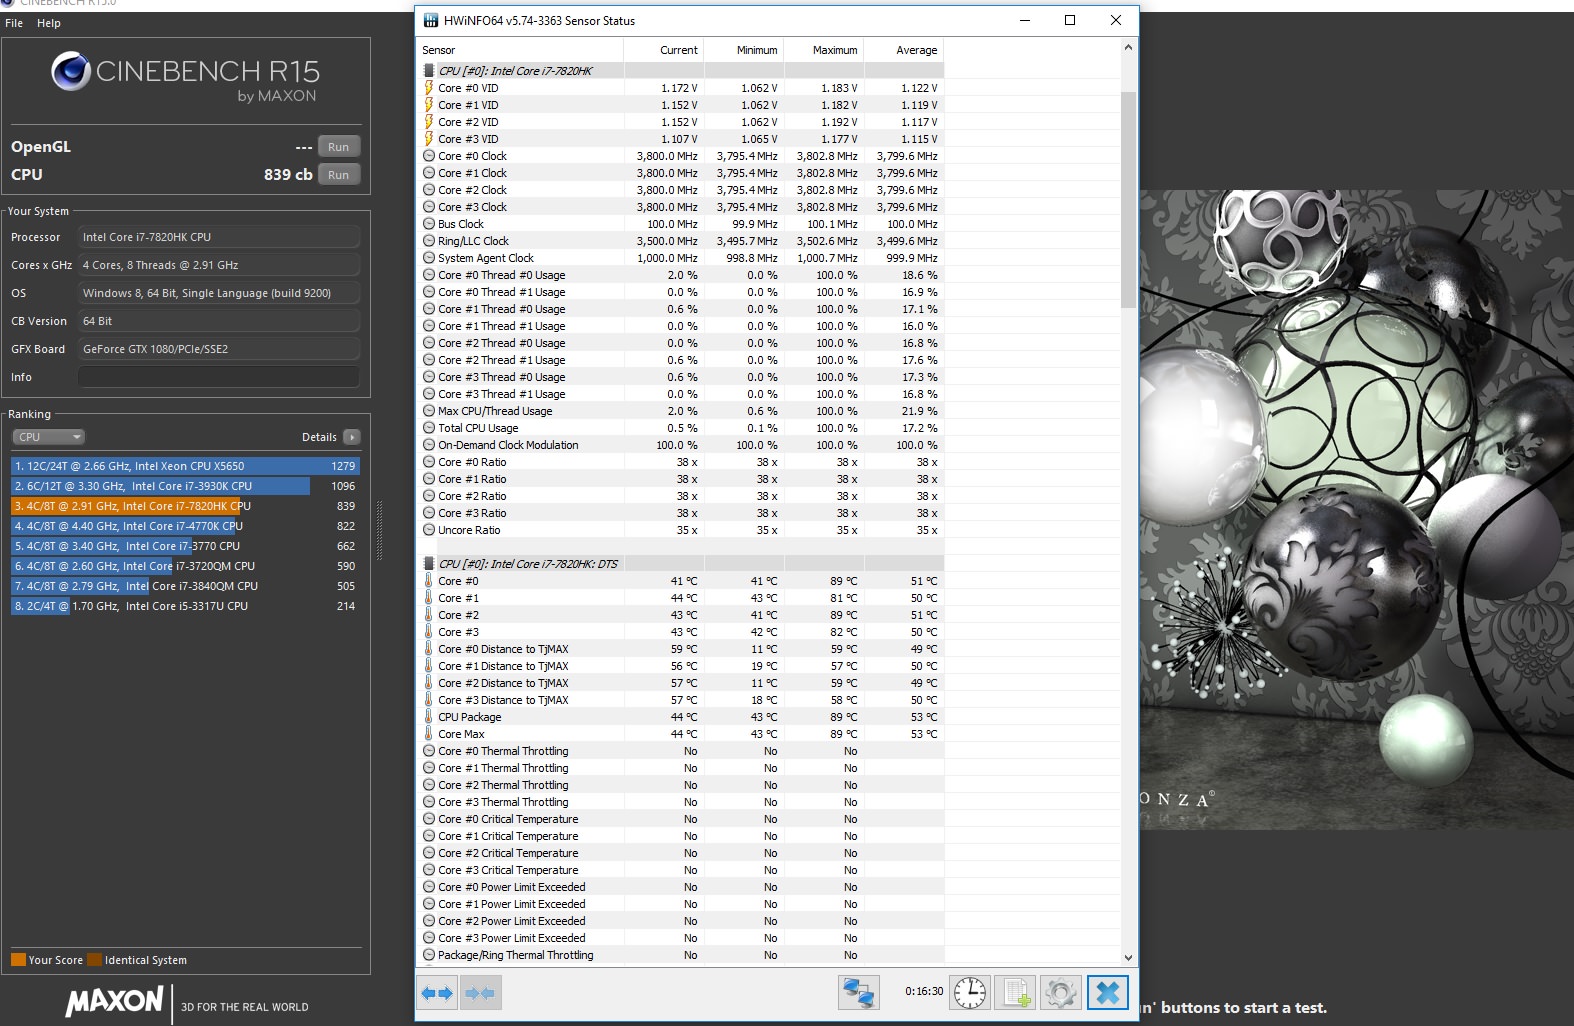The image size is (1574, 1026).
Task: Open the File menu in Cinebench
Action: pos(14,23)
